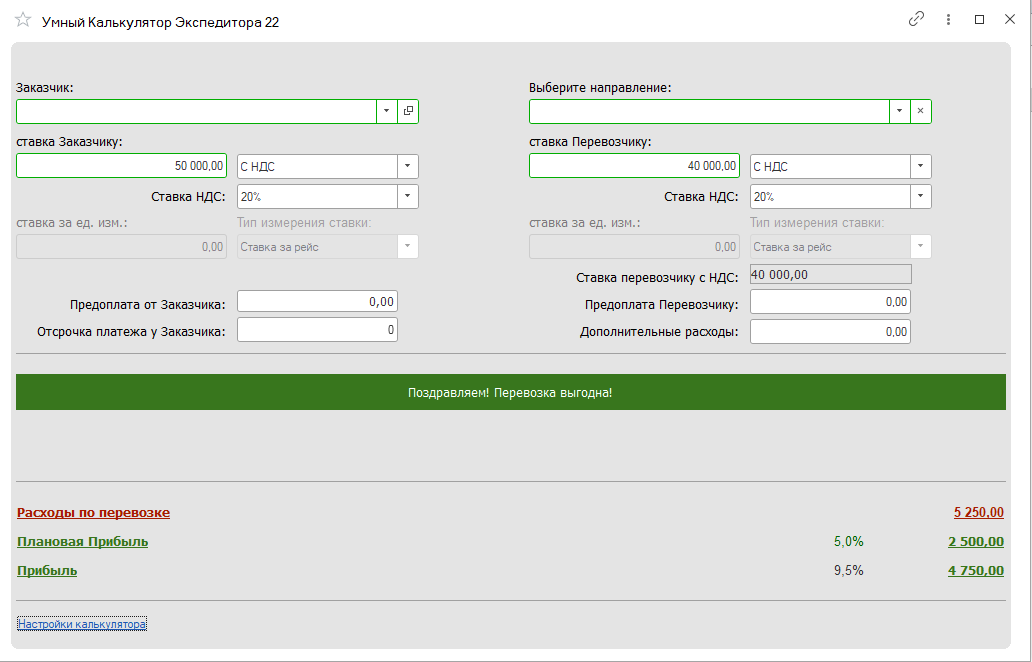Open carrier rate С НДС dropdown

coord(920,166)
